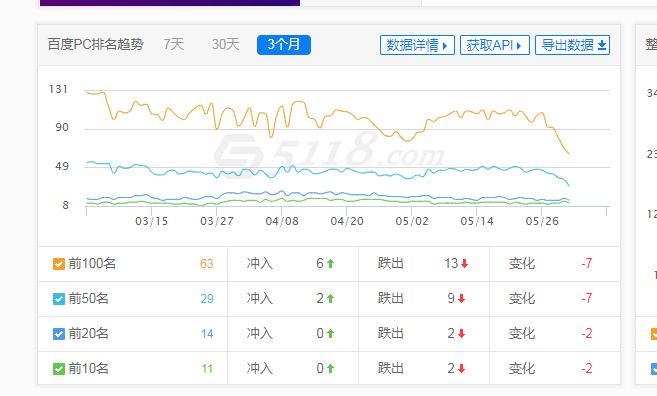This screenshot has height=396, width=657.
Task: Click the download icon in 导出数据
Action: click(602, 45)
